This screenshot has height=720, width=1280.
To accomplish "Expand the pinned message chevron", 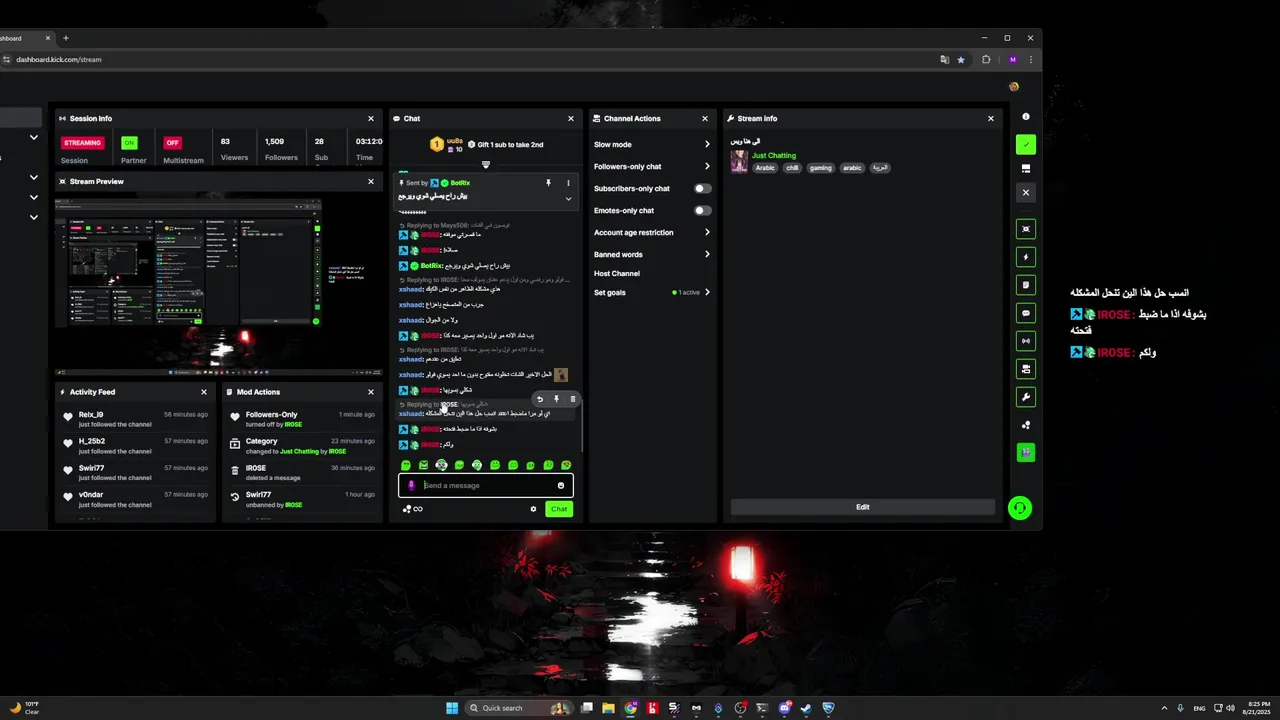I will [x=568, y=198].
